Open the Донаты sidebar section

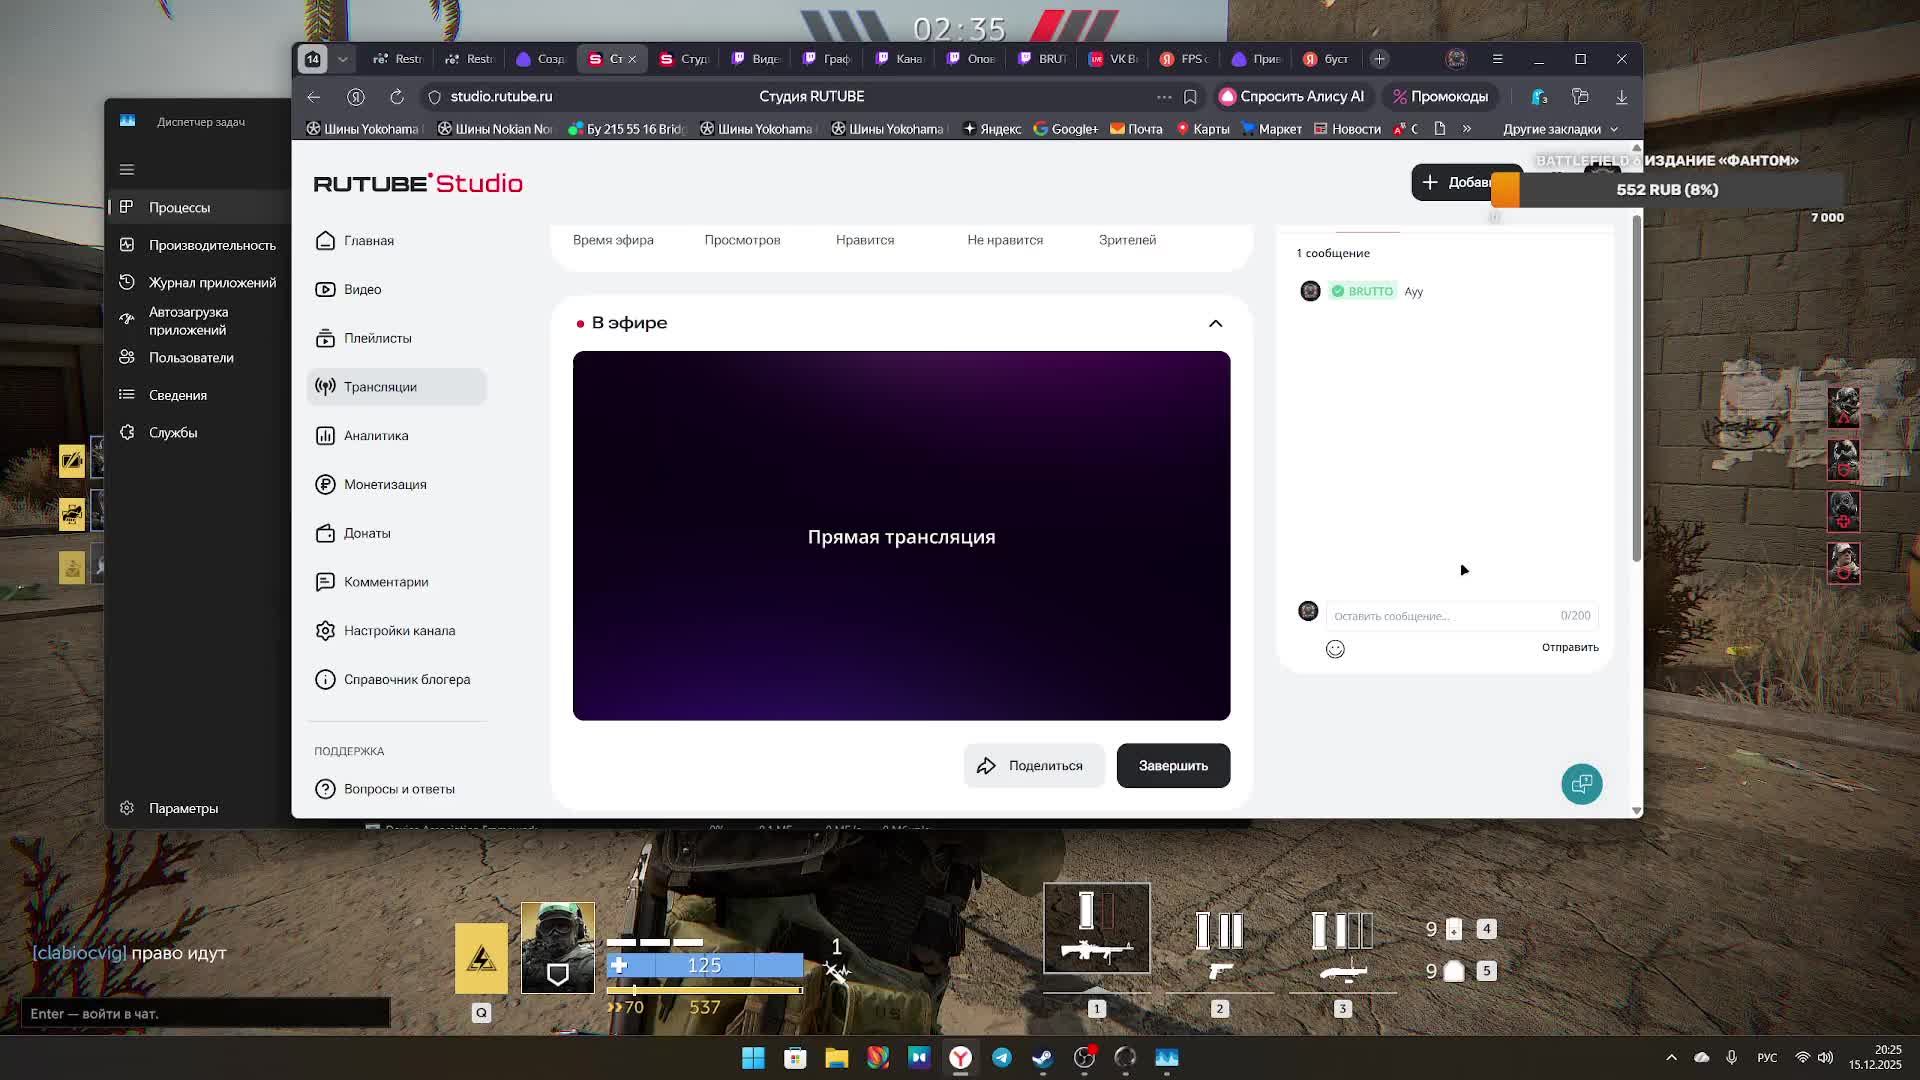click(367, 533)
